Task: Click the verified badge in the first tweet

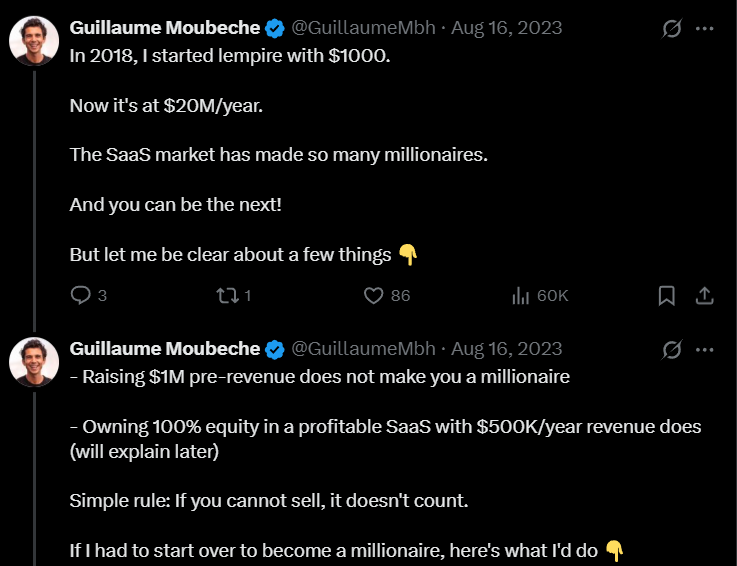Action: [x=275, y=27]
